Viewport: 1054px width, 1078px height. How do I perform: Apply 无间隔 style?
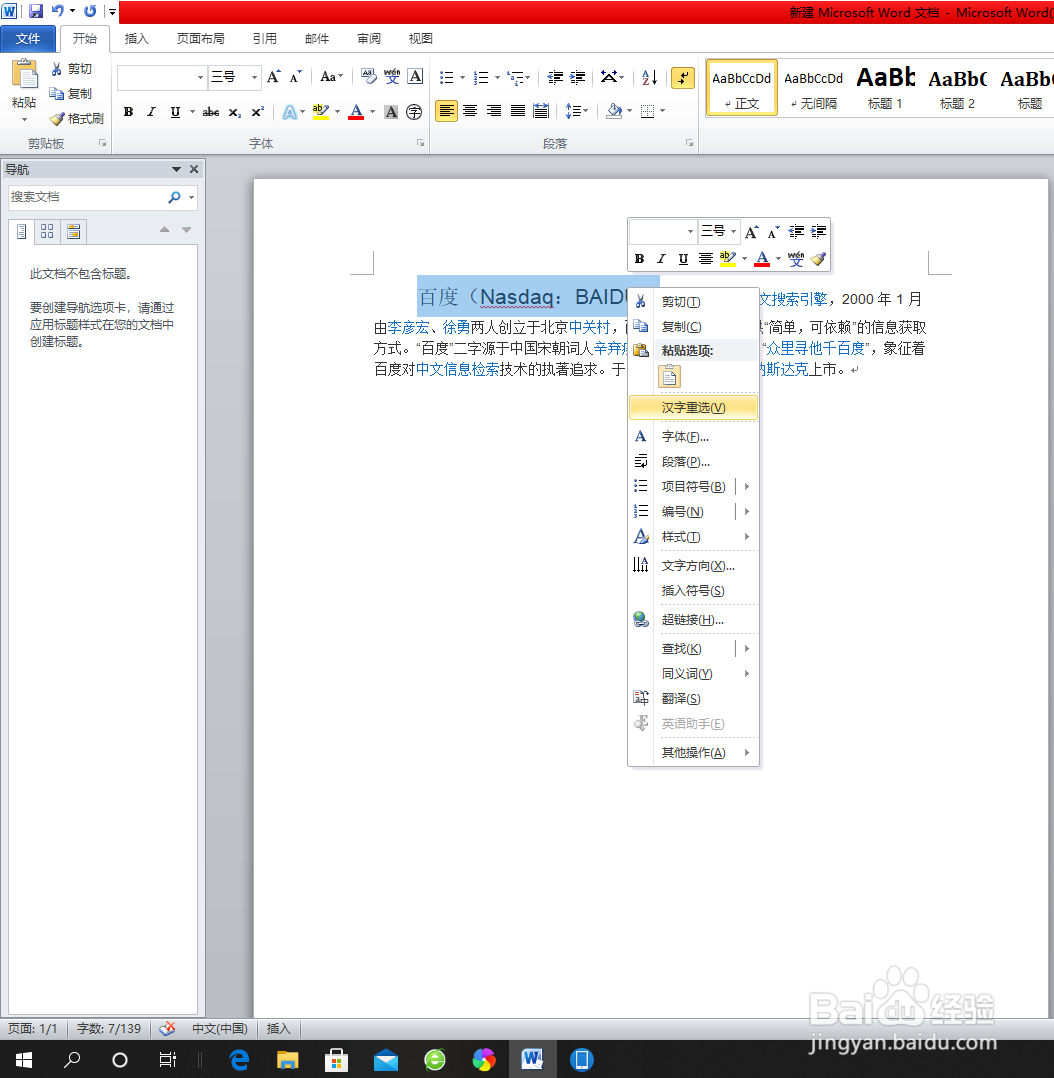pos(813,87)
